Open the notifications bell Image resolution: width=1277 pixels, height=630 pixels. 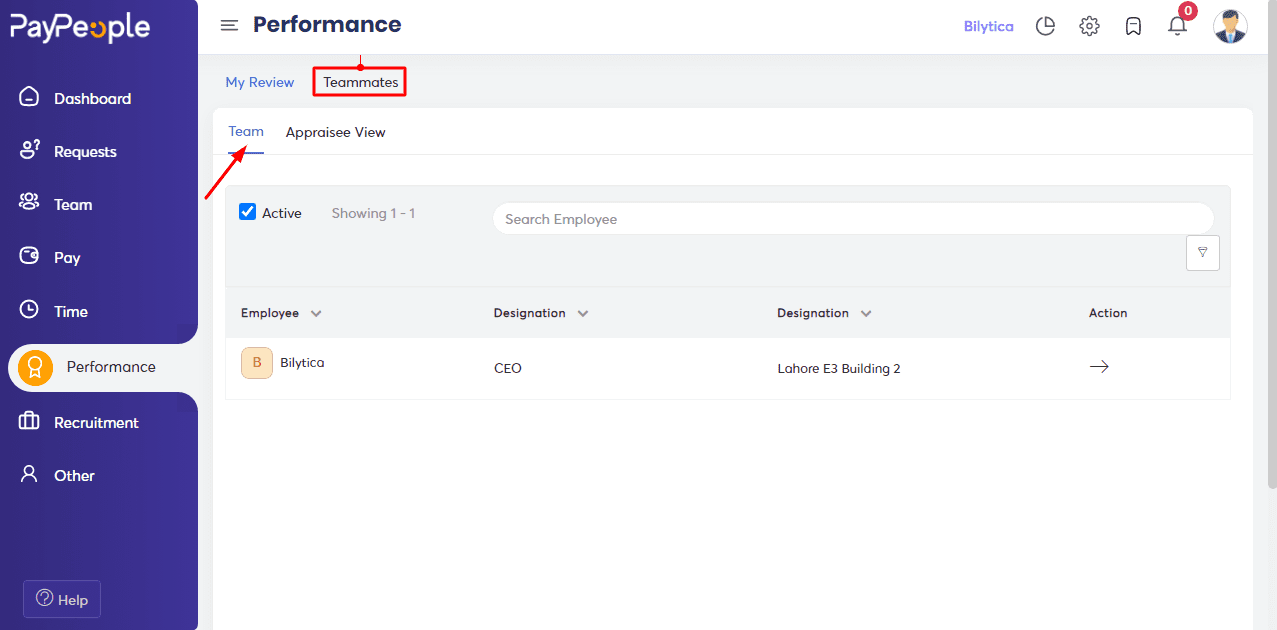coord(1177,27)
